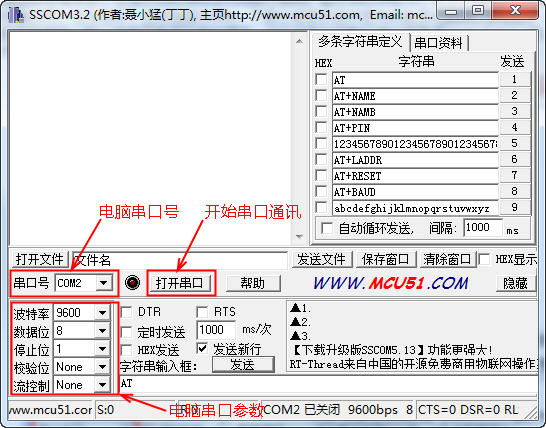Click the AT+NAME string field
The height and width of the screenshot is (428, 546).
pos(415,96)
